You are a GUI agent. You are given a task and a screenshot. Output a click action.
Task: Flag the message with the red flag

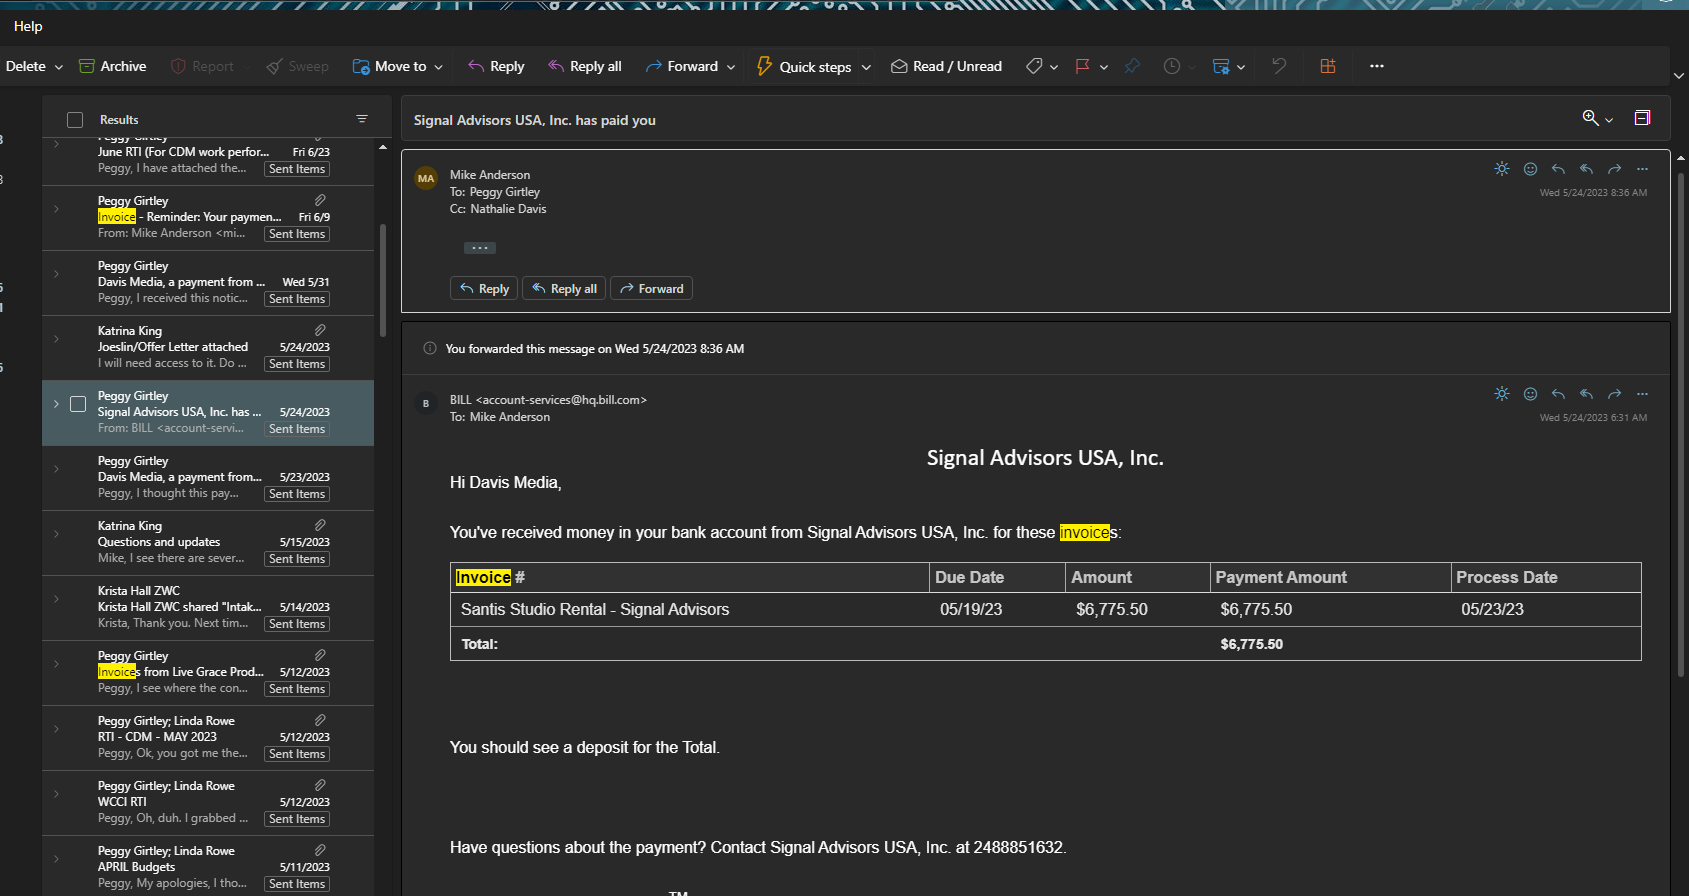coord(1082,66)
